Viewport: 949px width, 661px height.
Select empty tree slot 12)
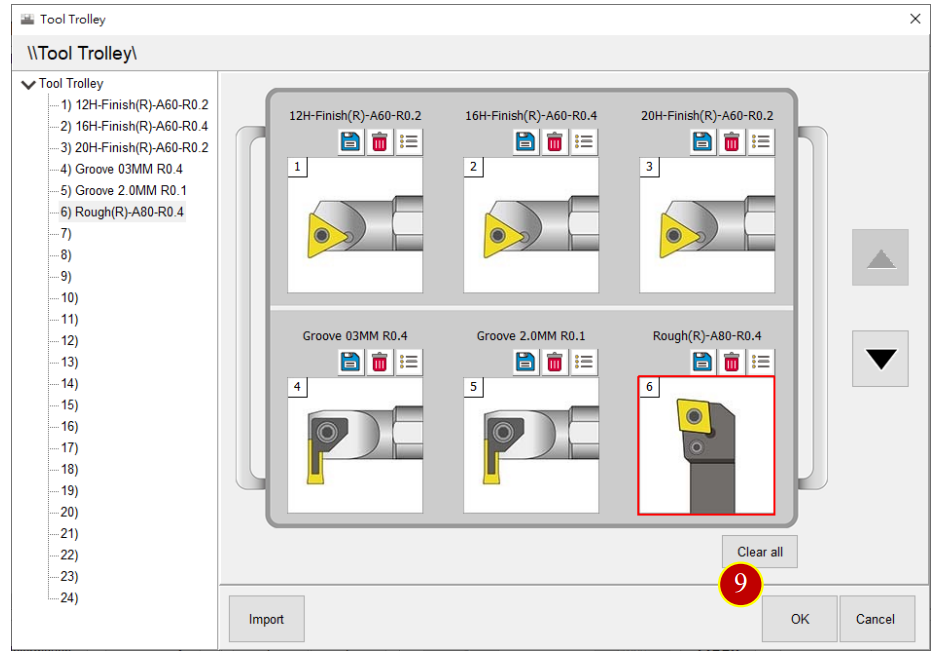point(70,341)
